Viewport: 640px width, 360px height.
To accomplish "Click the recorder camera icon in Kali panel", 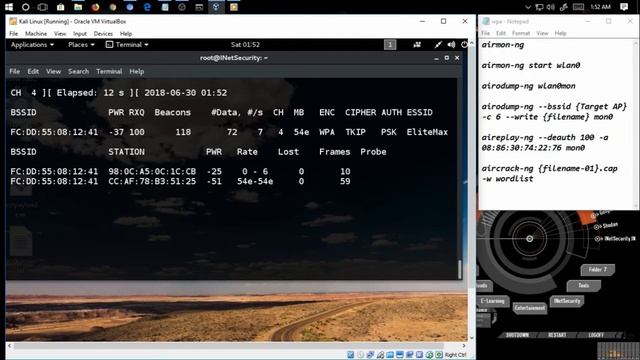I will pyautogui.click(x=417, y=44).
